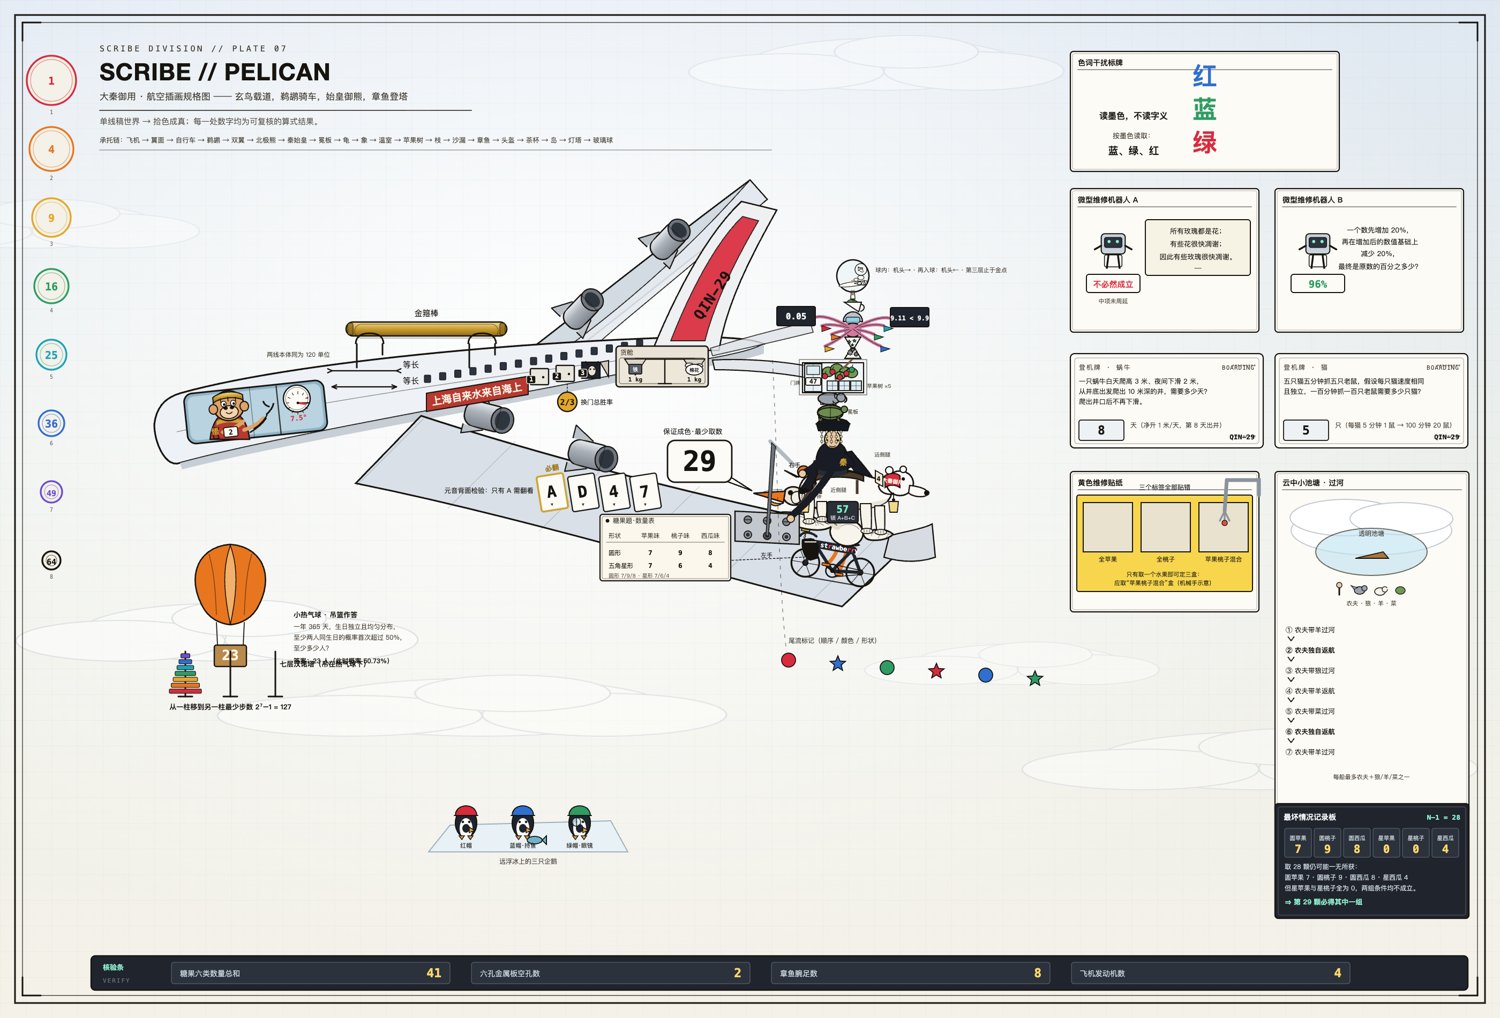Select answer box 5 on the 猫 boarding pass
Image resolution: width=1500 pixels, height=1018 pixels.
coord(1305,430)
